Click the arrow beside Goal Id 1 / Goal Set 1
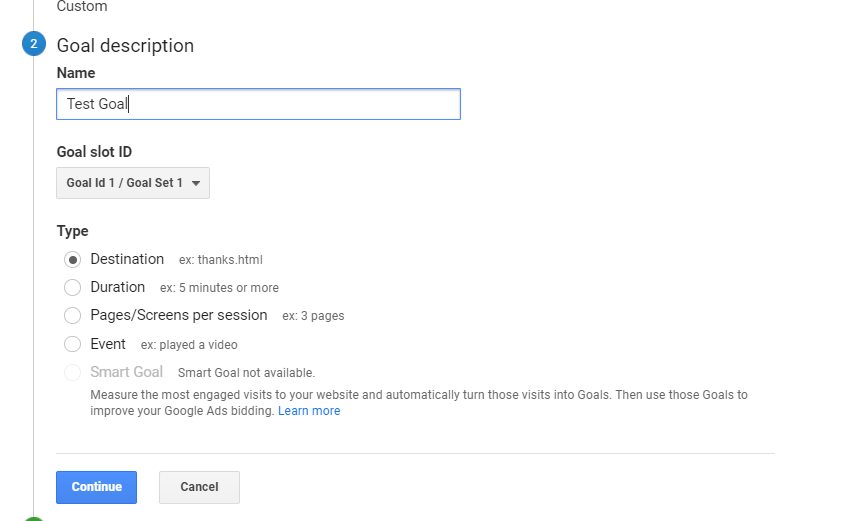841x521 pixels. (196, 184)
